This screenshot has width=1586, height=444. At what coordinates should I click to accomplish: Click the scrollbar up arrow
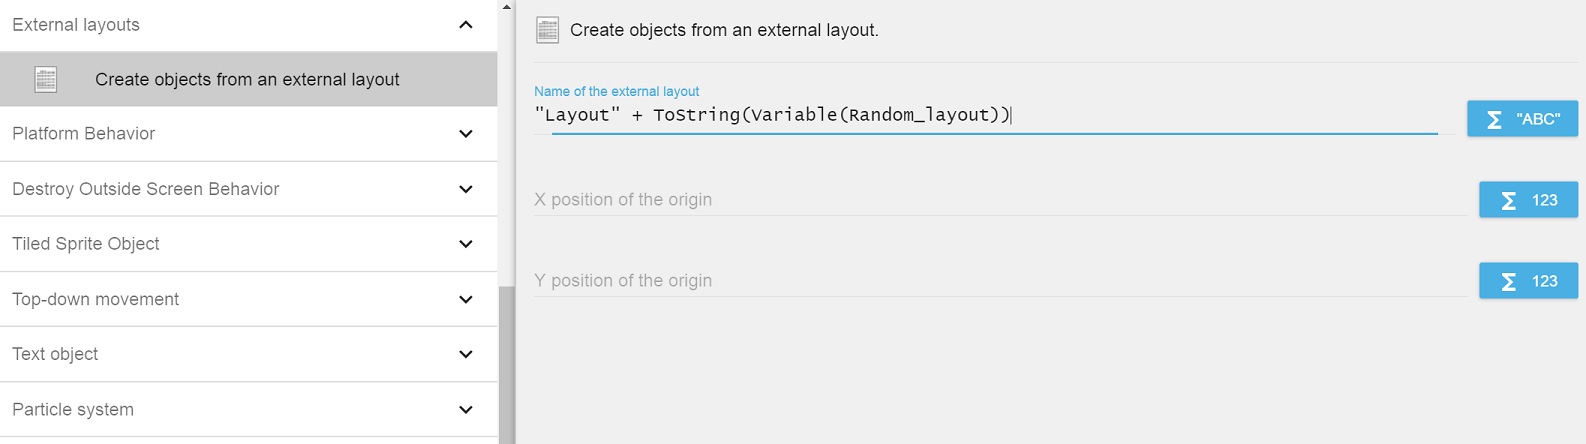pos(506,7)
